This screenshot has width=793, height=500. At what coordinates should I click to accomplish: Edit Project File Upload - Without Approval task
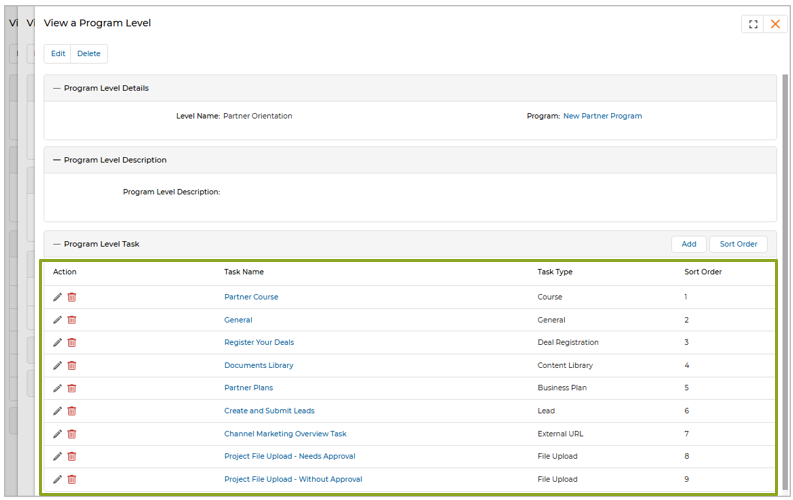coord(57,479)
